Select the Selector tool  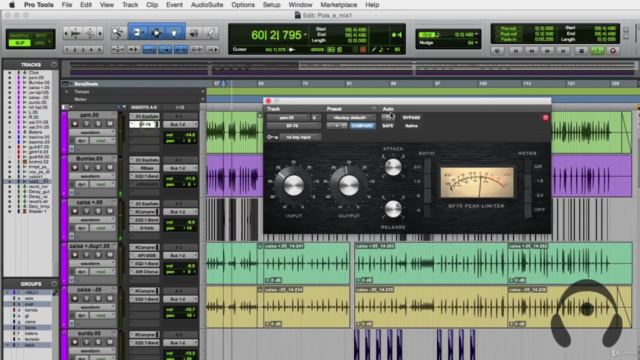click(156, 33)
